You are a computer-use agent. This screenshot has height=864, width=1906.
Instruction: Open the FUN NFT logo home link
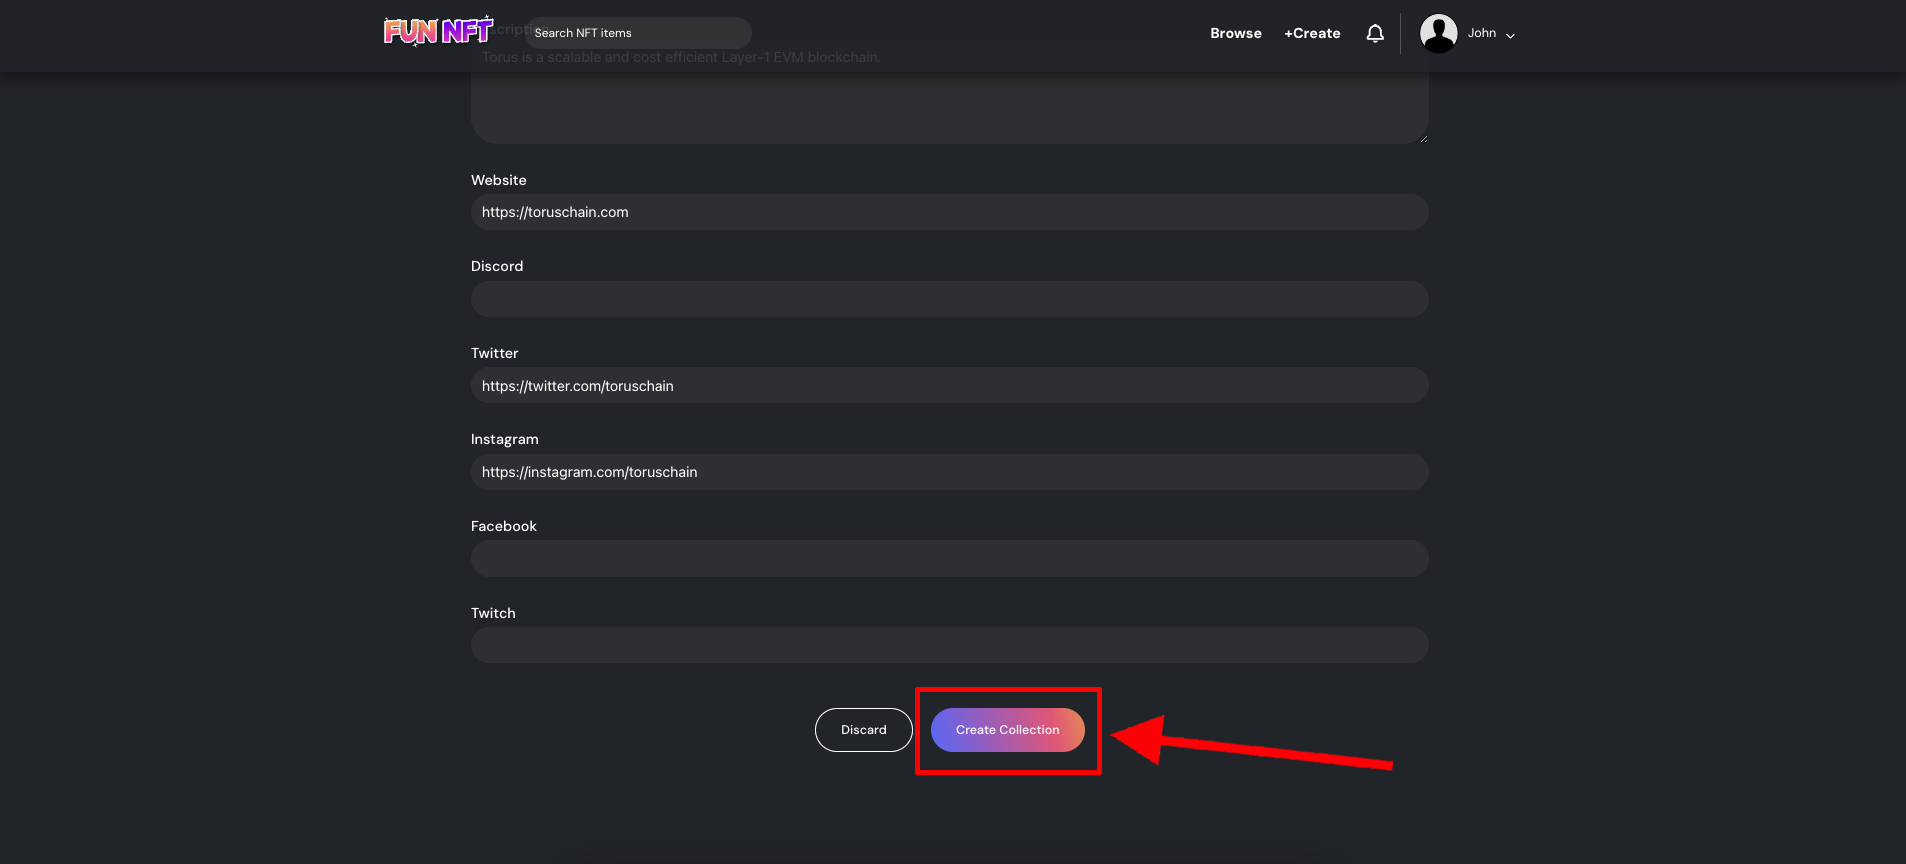[x=439, y=31]
